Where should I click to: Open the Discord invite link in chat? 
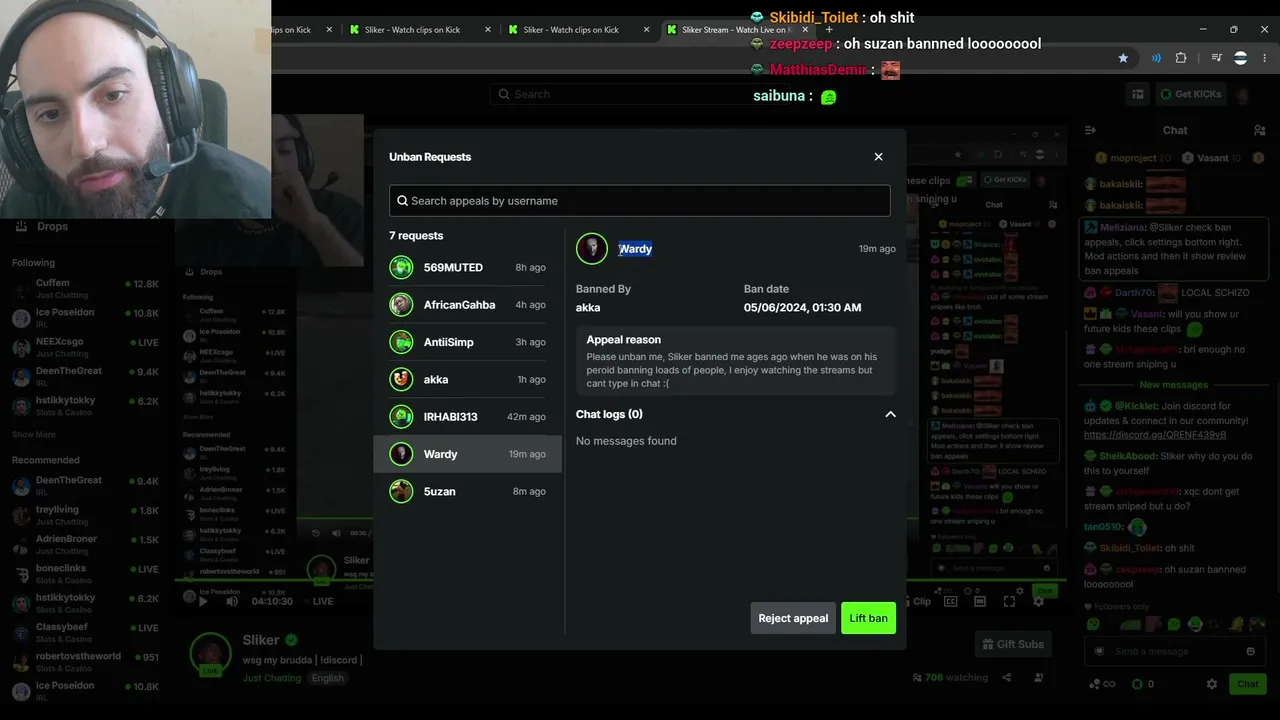pos(1155,435)
